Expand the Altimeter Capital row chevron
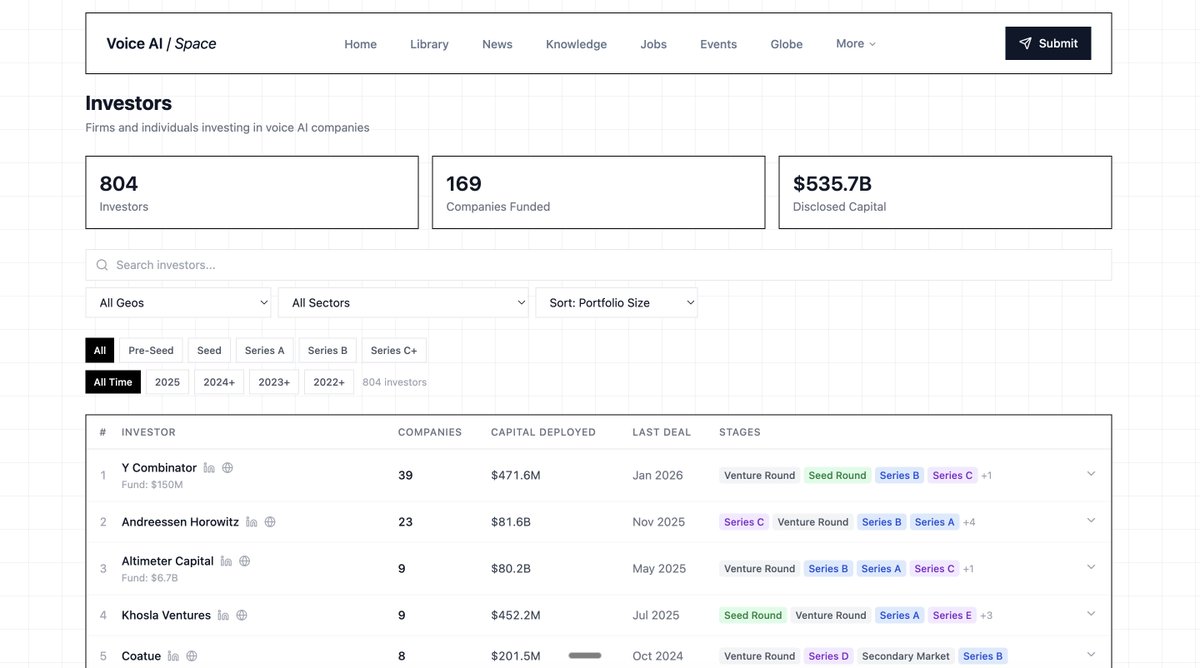This screenshot has width=1200, height=668. tap(1091, 567)
